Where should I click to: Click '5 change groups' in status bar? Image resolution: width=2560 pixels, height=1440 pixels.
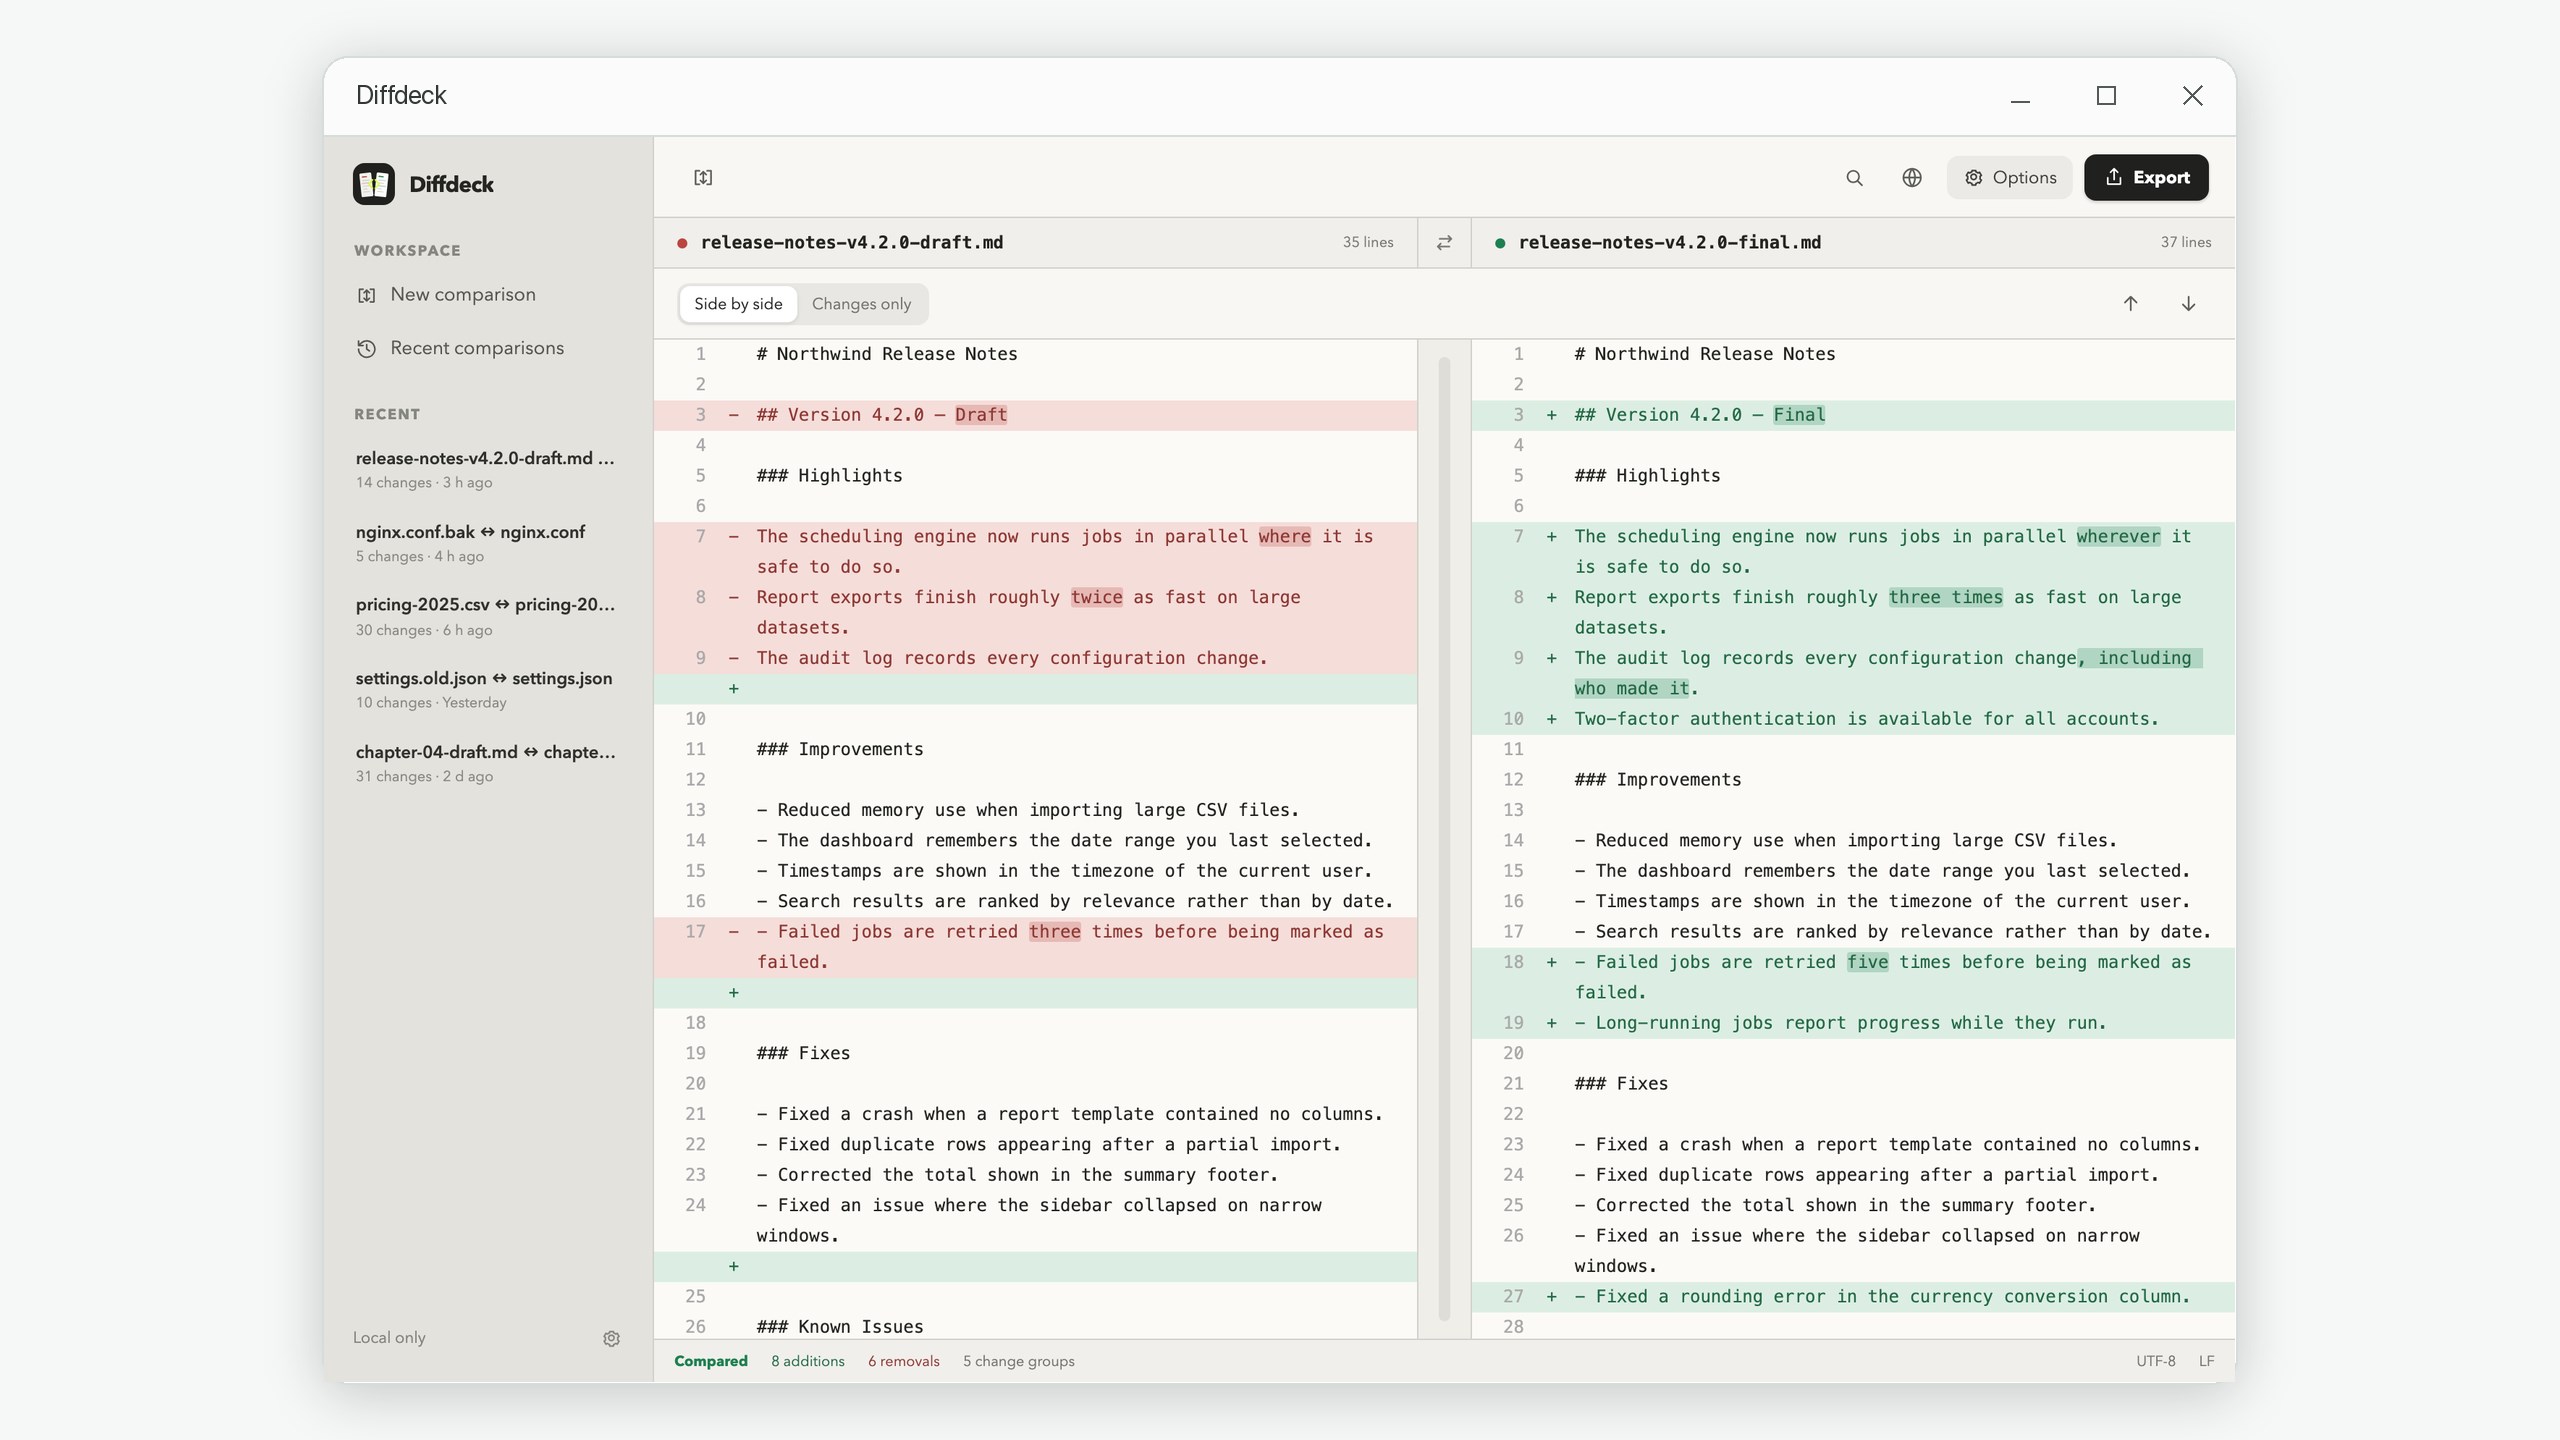(1018, 1361)
